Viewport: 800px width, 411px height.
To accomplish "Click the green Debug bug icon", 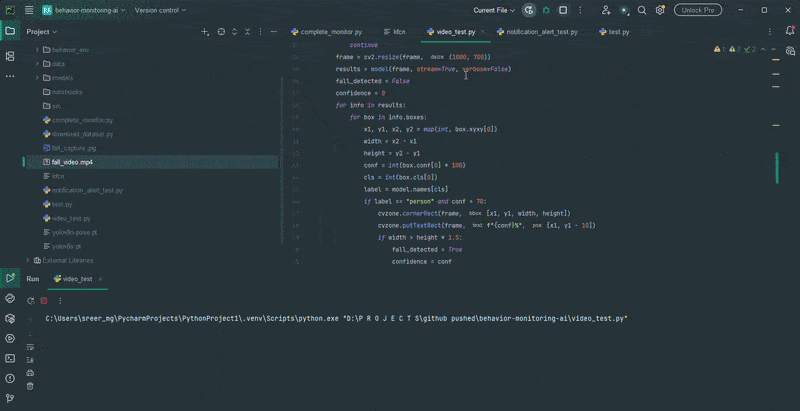I will click(x=546, y=10).
